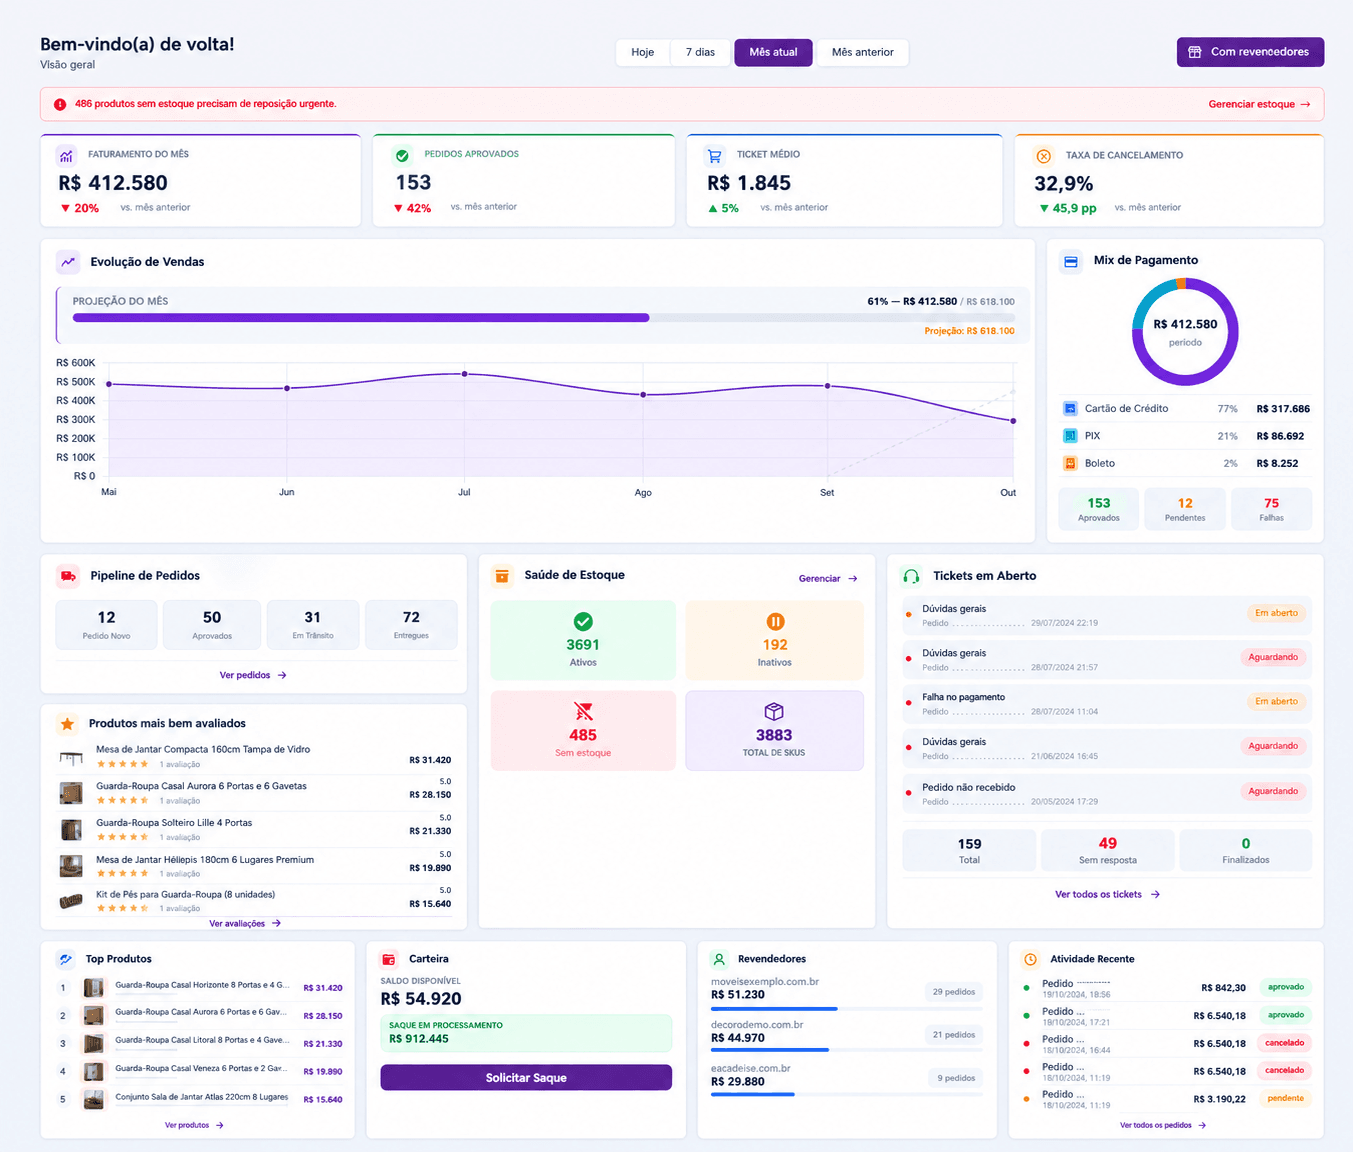
Task: Click the Projeção do Mês progress bar
Action: [544, 318]
